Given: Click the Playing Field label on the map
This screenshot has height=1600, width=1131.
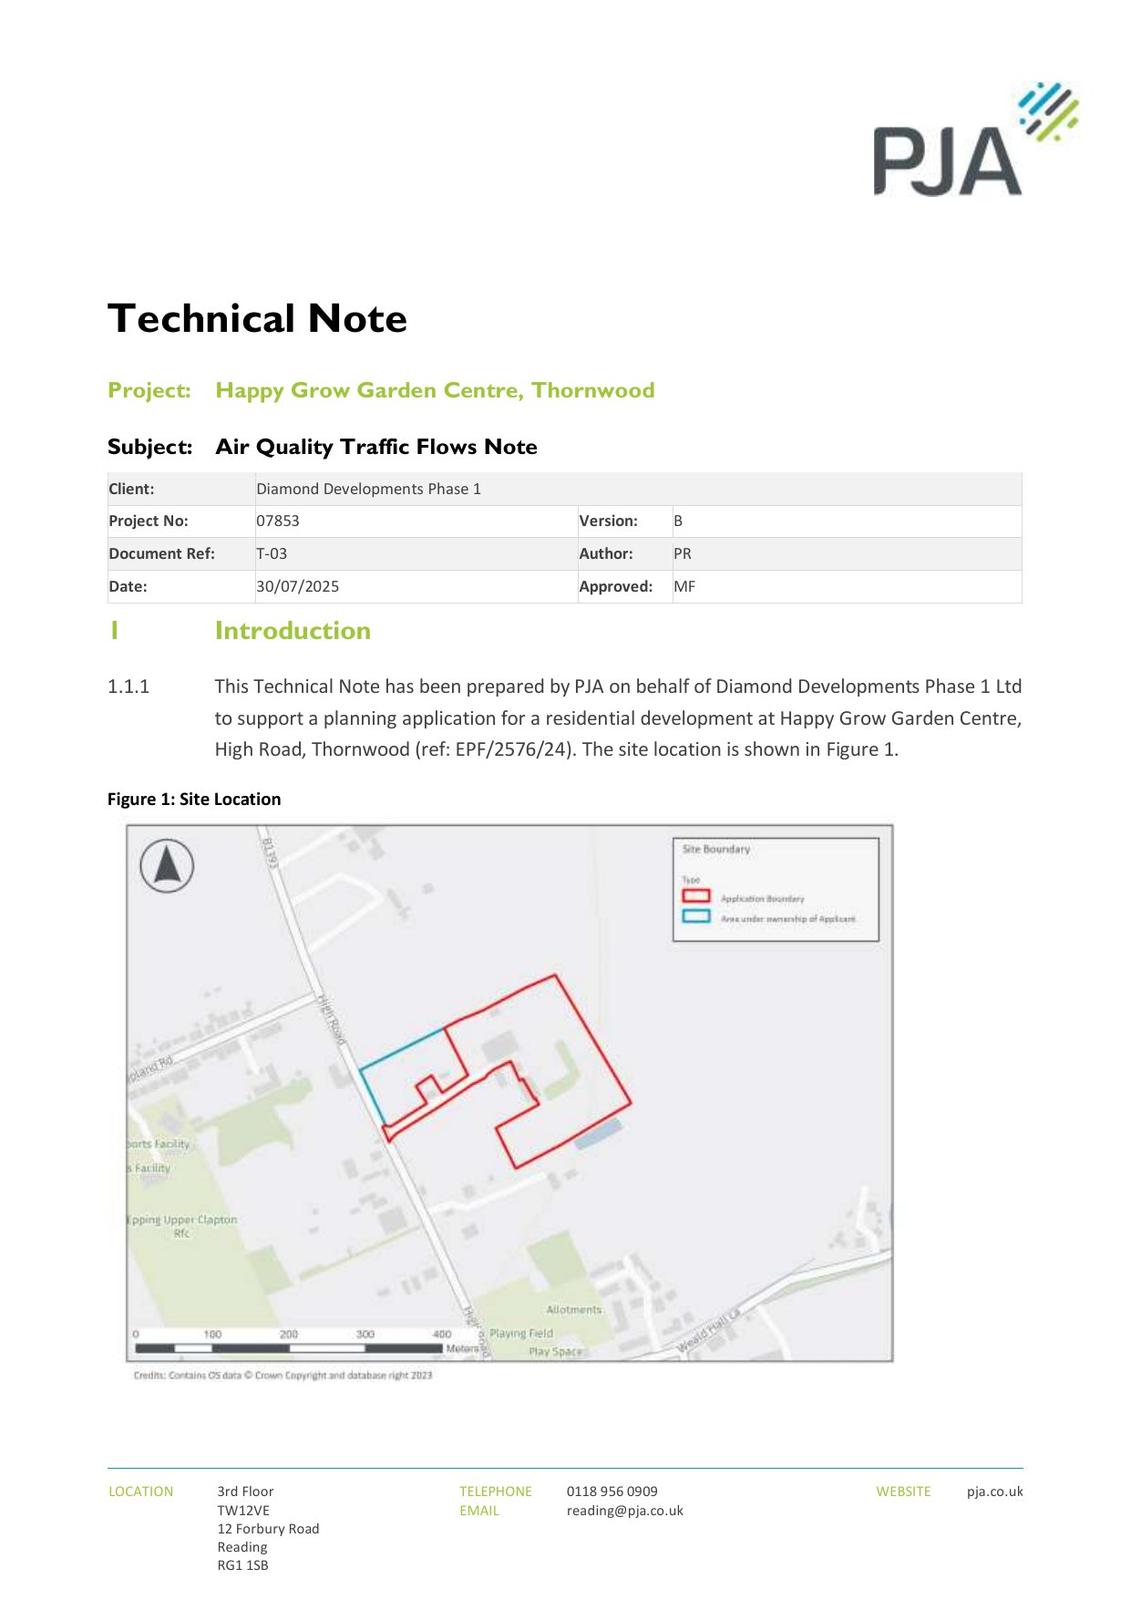Looking at the screenshot, I should pos(521,1333).
